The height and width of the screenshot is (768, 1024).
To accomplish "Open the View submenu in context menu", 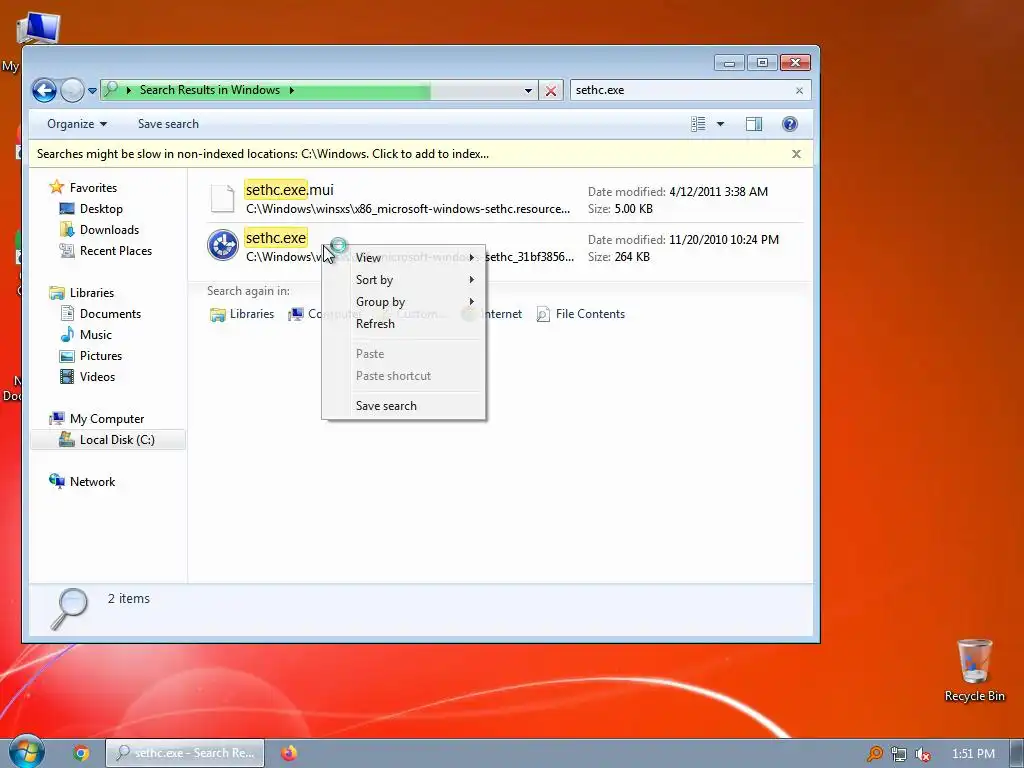I will [x=415, y=257].
